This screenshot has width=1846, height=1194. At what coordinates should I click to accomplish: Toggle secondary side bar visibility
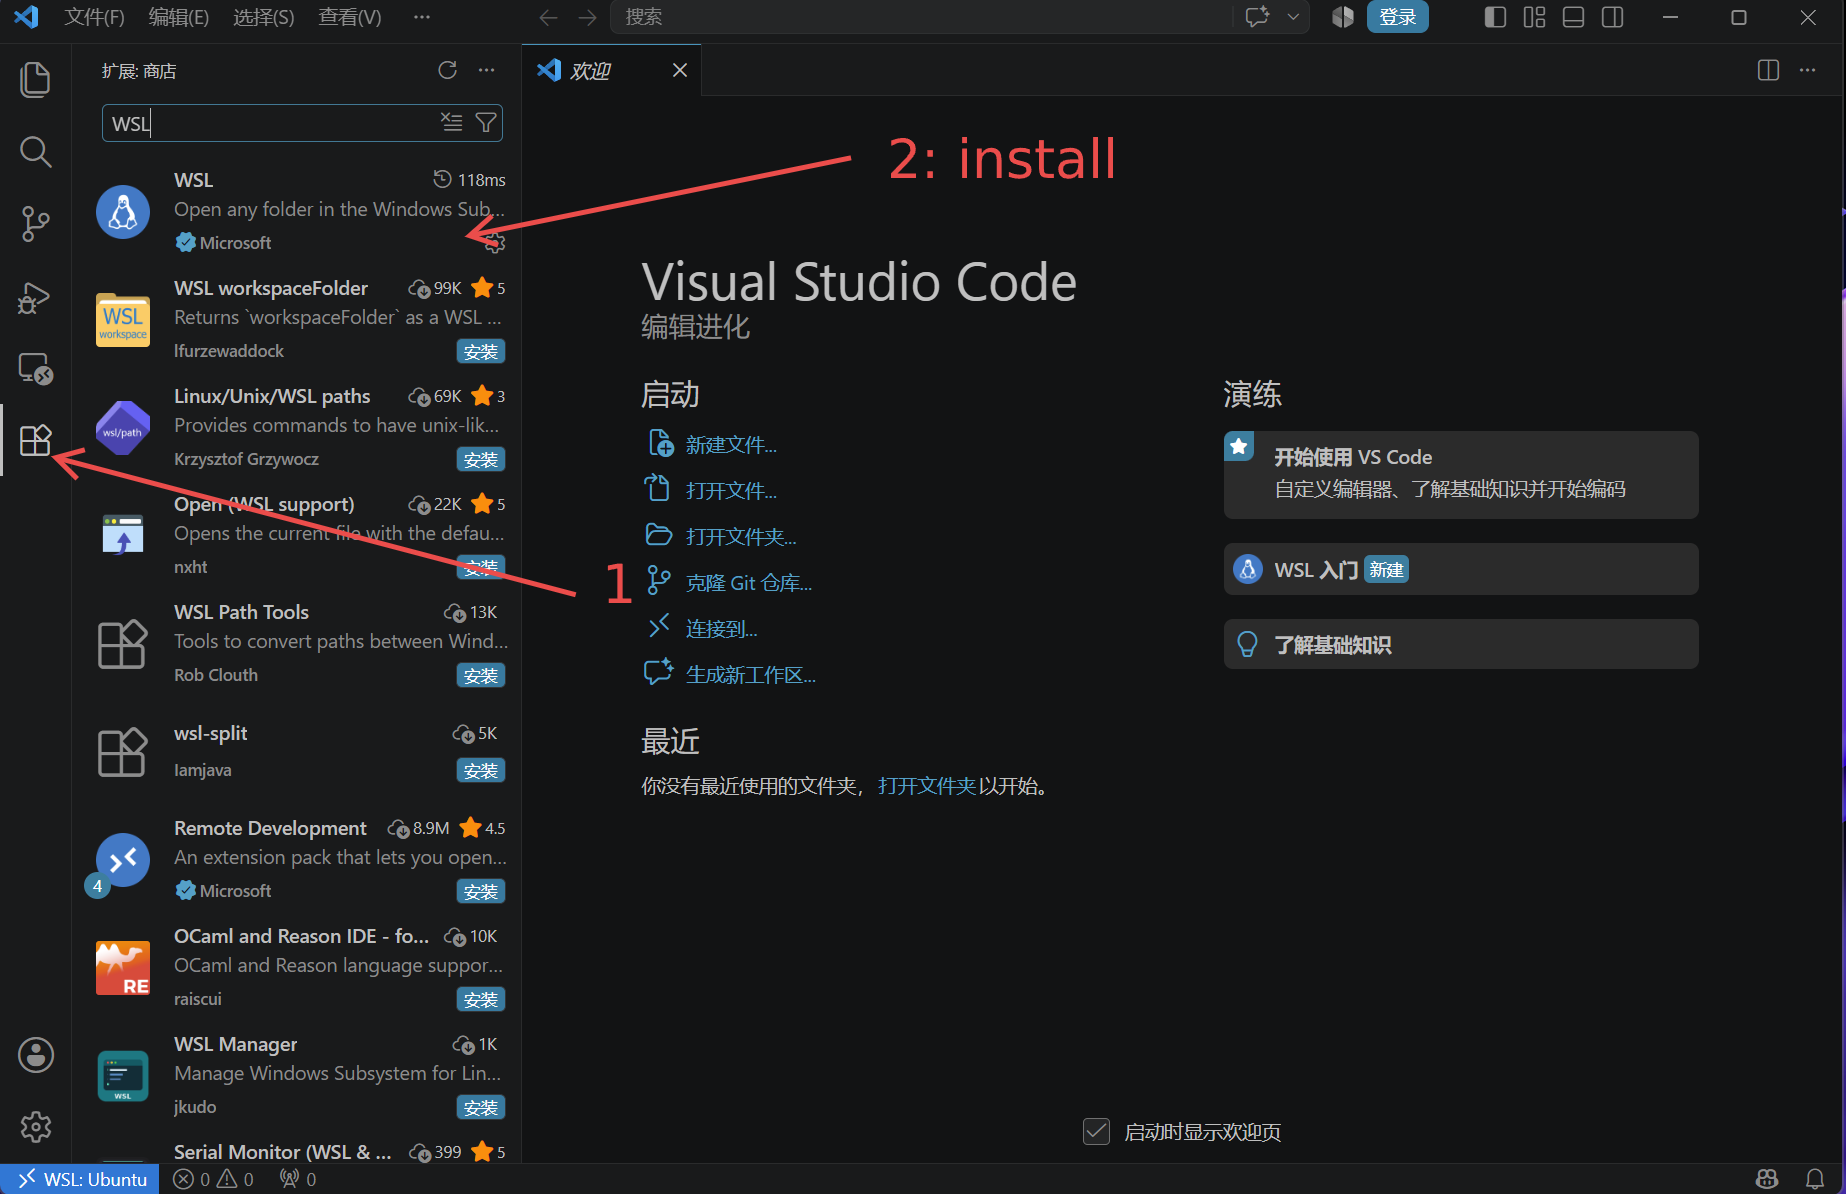1612,17
